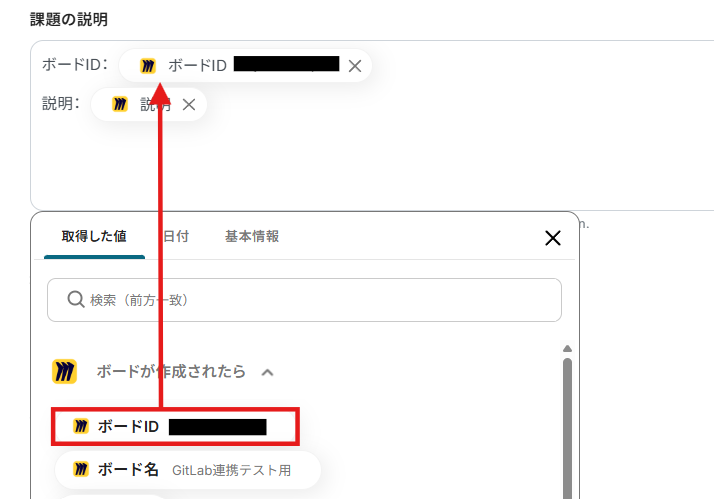Screen dimensions: 714x499
Task: Collapse the ボードが作成されたら section
Action: coord(267,372)
